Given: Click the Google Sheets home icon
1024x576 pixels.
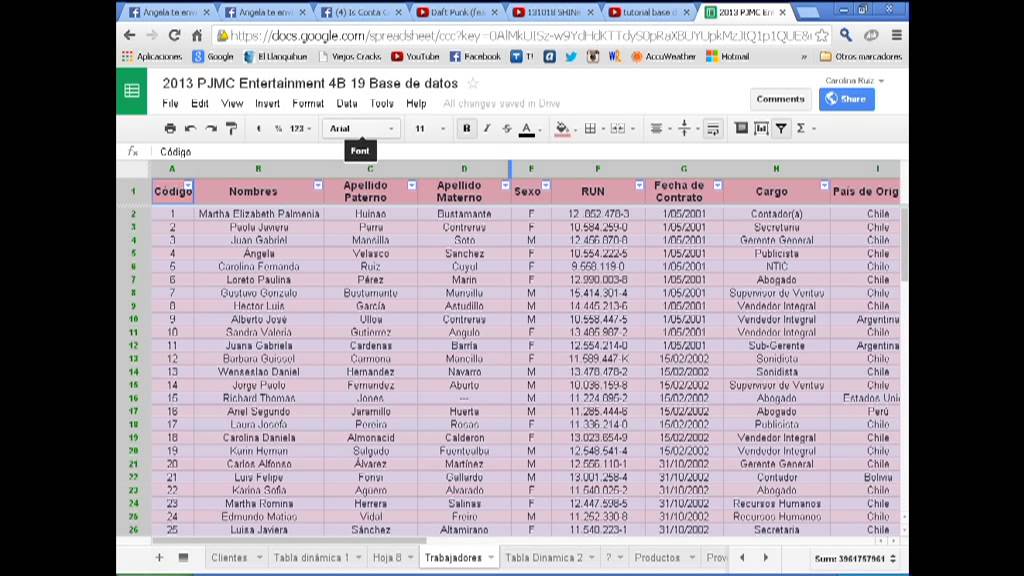Looking at the screenshot, I should click(132, 91).
